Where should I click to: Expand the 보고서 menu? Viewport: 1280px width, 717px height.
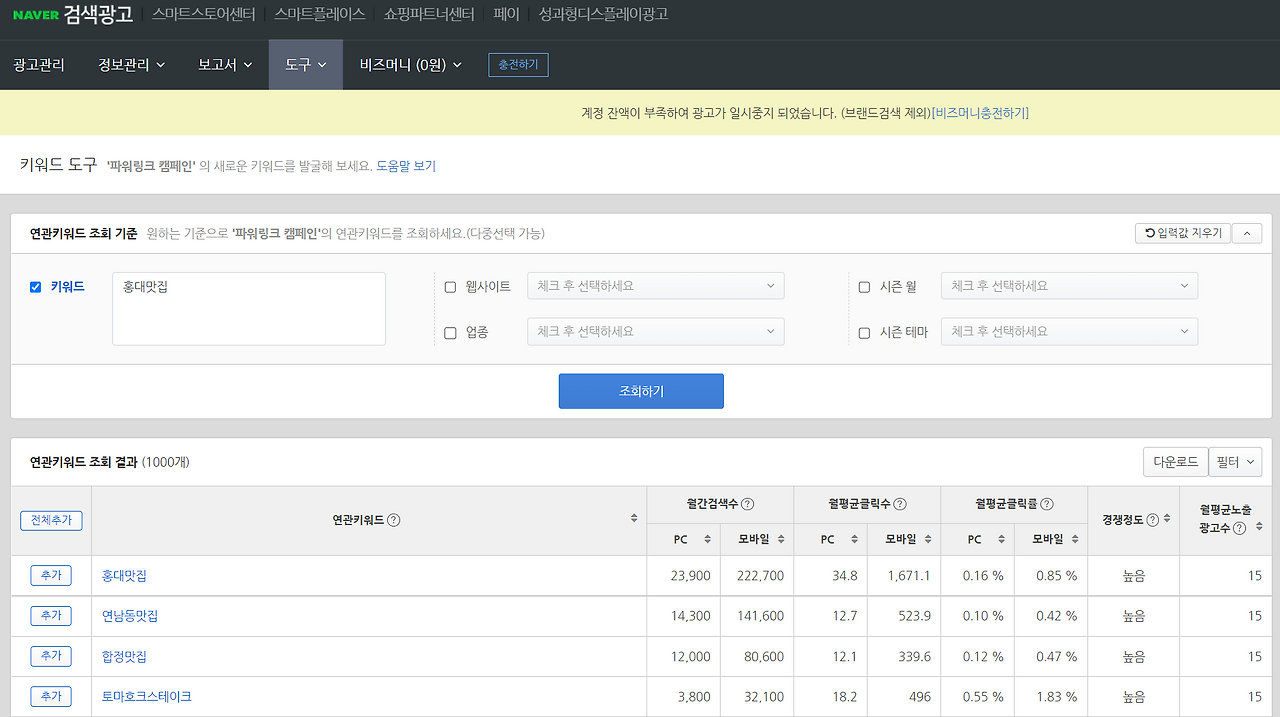(225, 65)
